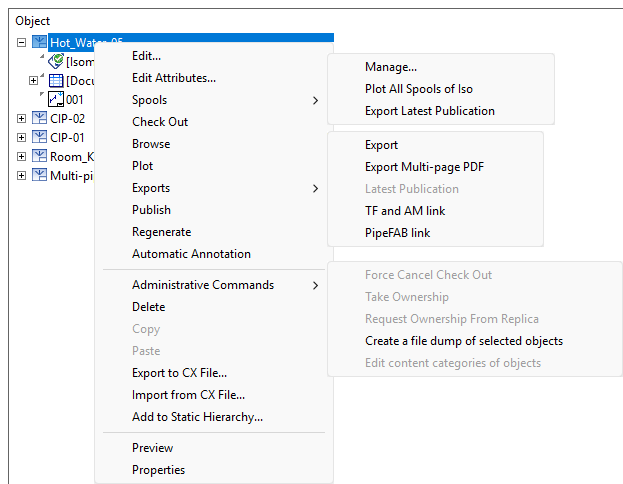The image size is (623, 484).
Task: Choose Check Out from context menu
Action: coord(160,122)
